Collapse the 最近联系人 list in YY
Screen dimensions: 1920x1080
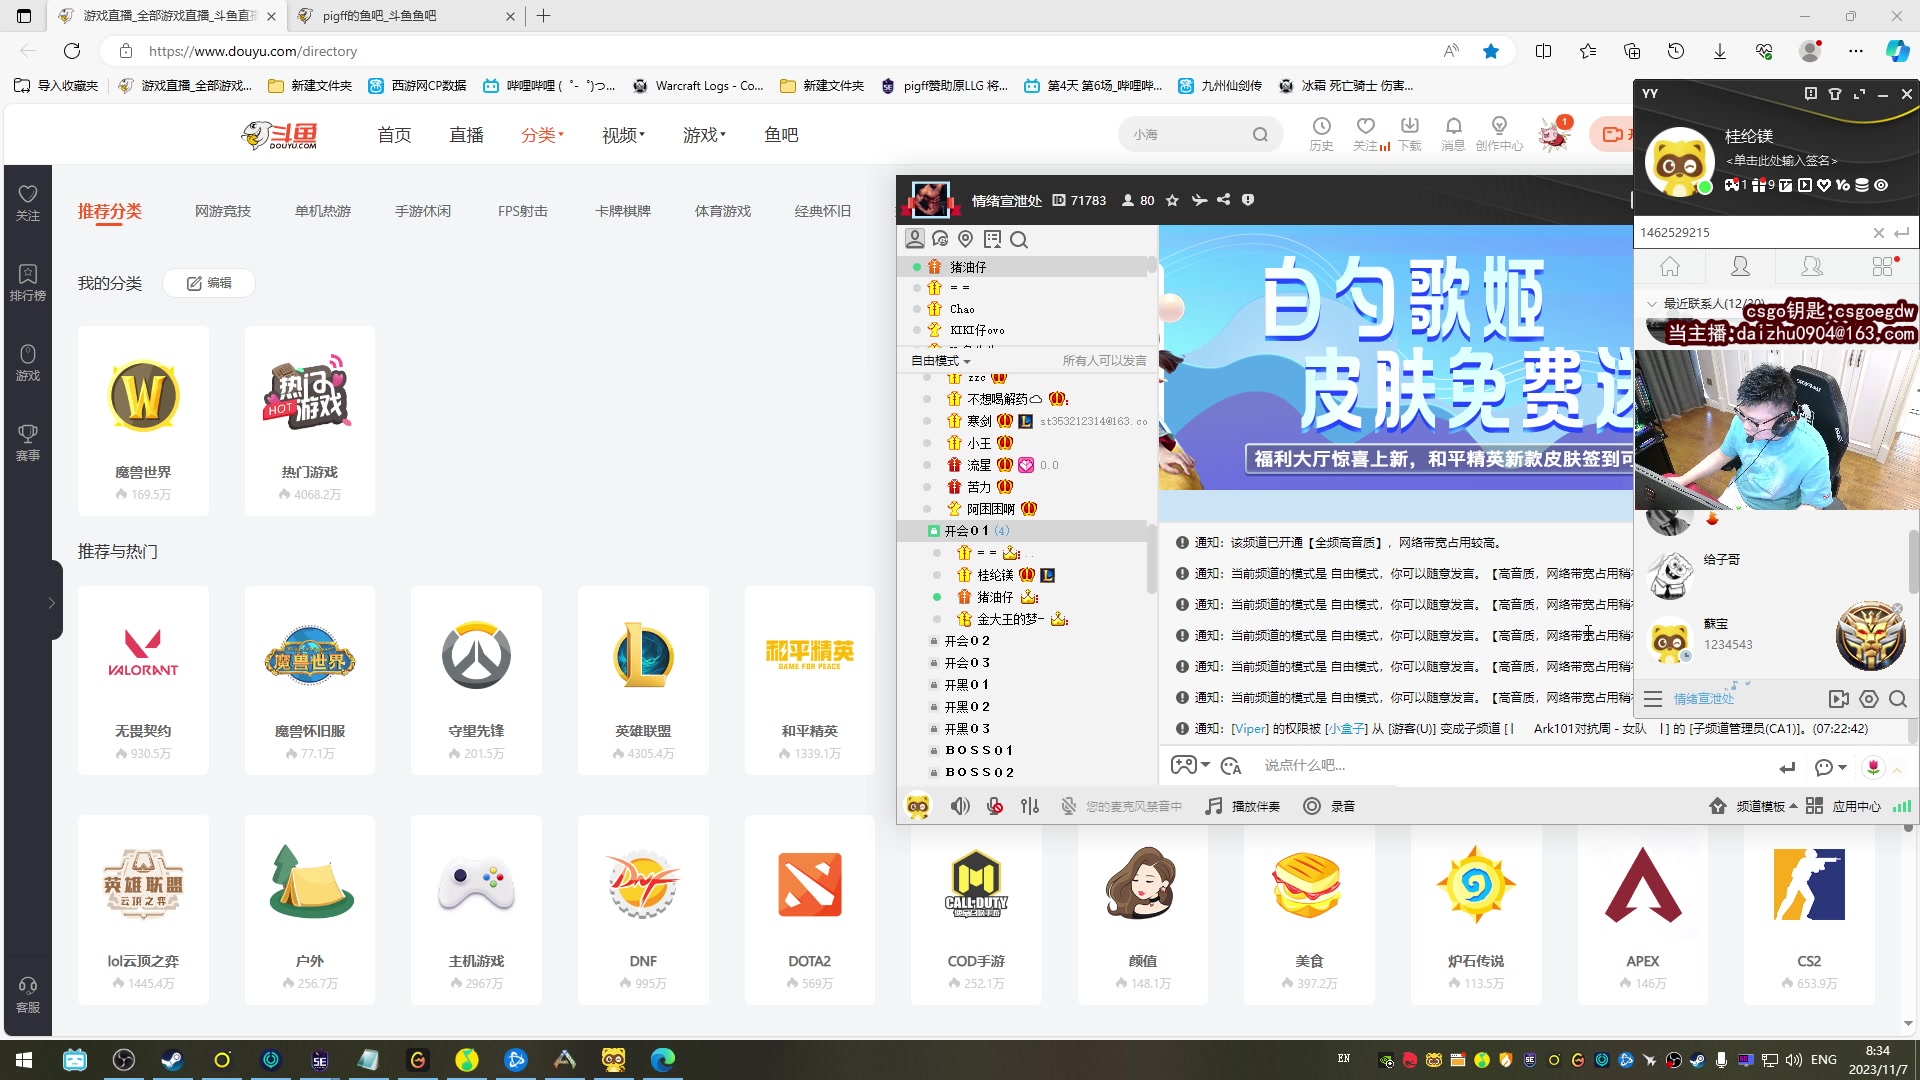[1651, 303]
